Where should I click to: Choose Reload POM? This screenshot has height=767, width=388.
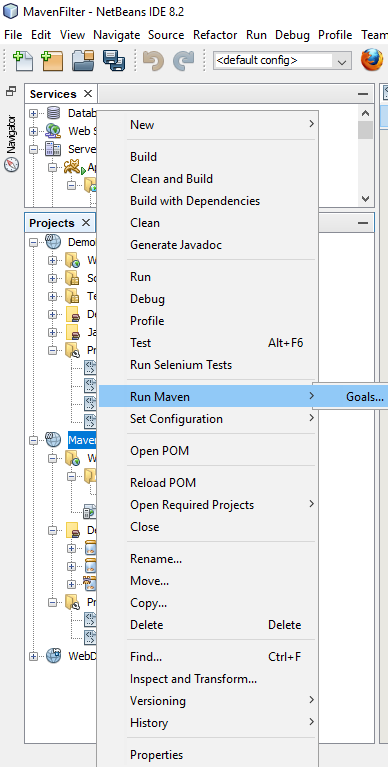click(208, 483)
